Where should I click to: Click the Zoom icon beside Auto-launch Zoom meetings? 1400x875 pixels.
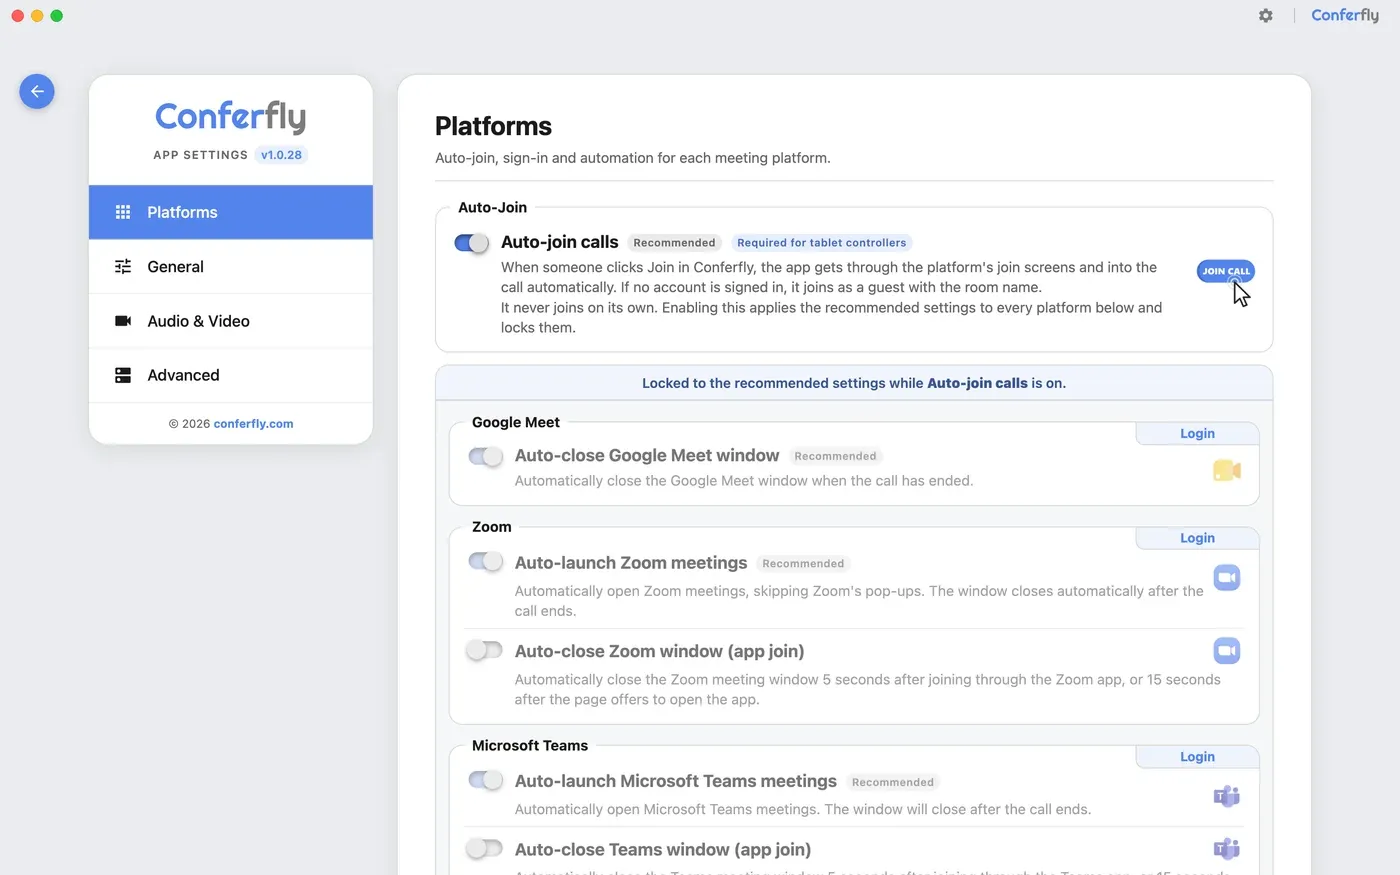coord(1227,578)
